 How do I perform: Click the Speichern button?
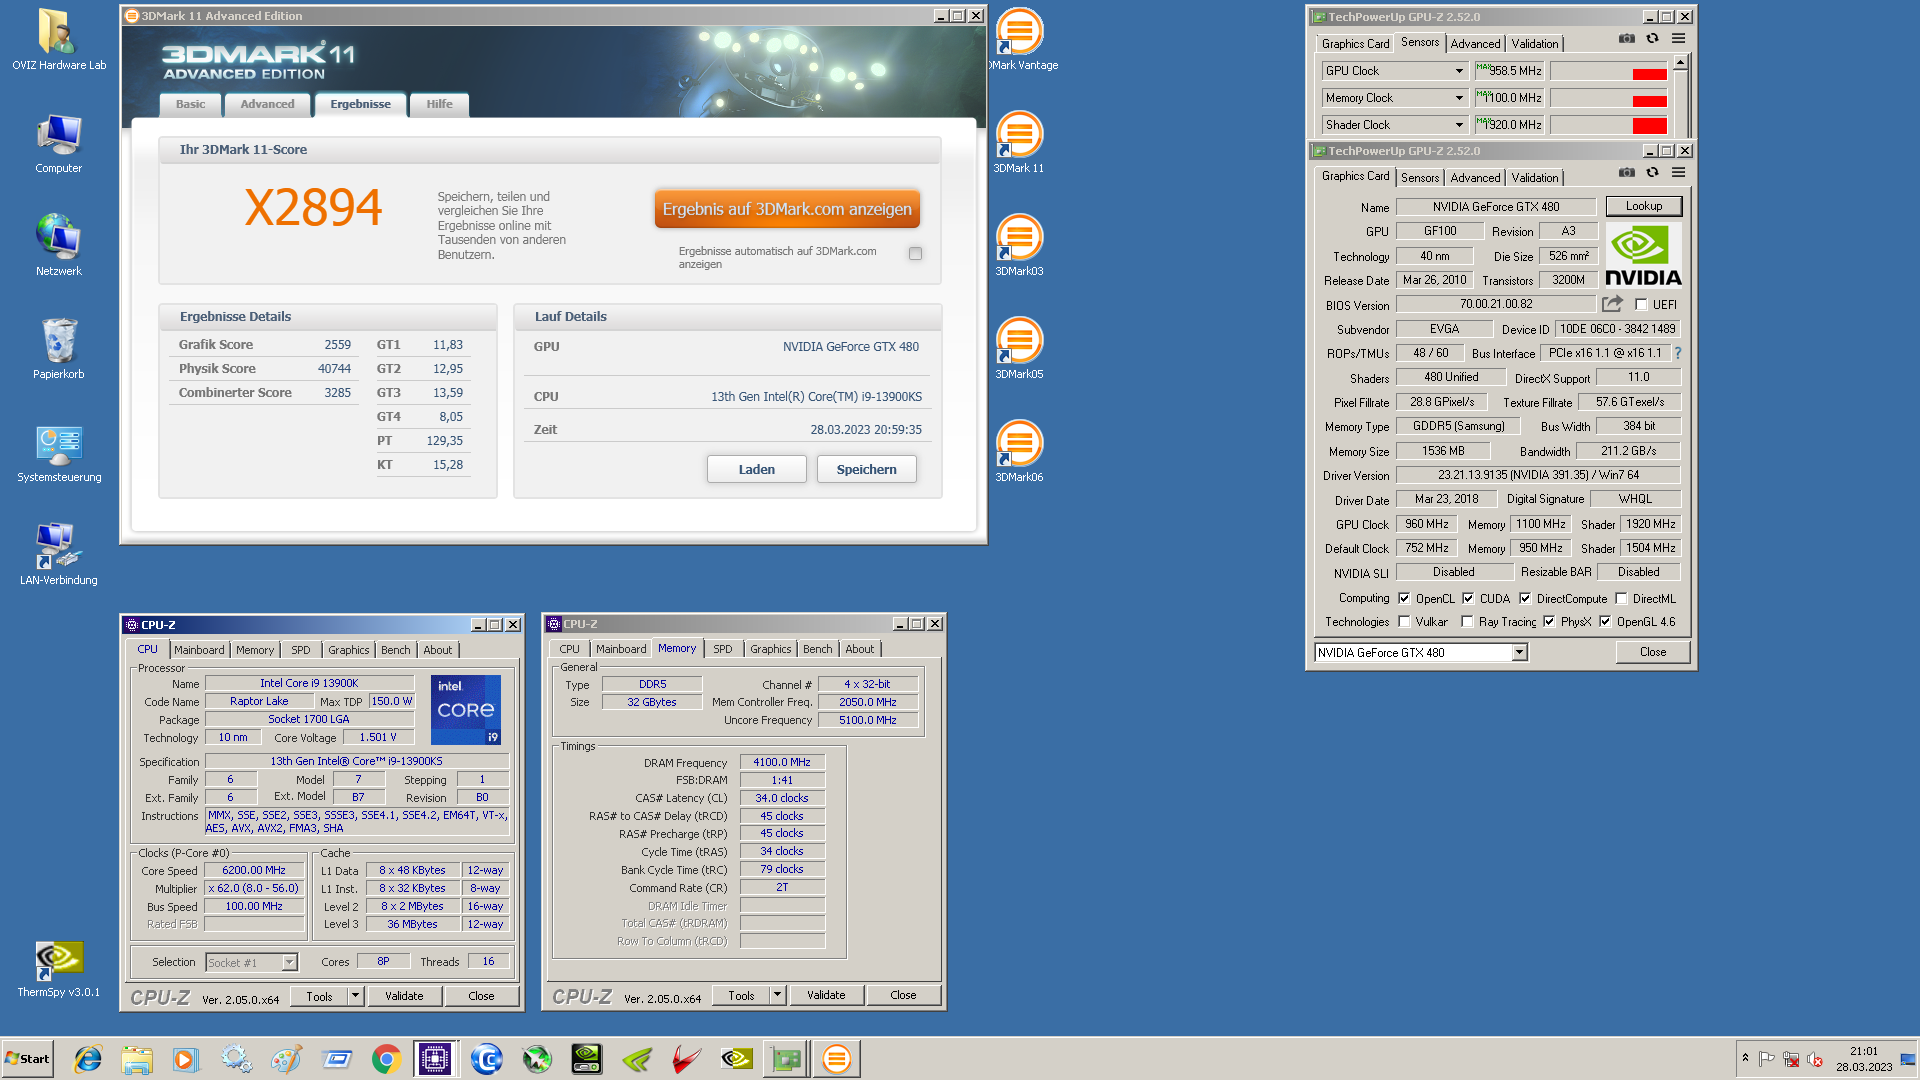(867, 469)
